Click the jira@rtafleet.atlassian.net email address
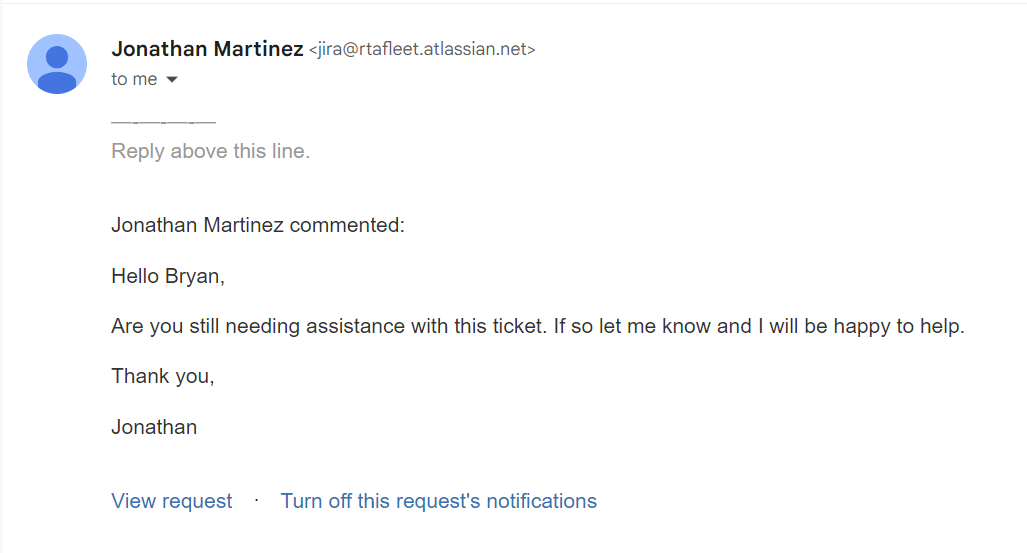This screenshot has width=1027, height=553. [422, 50]
